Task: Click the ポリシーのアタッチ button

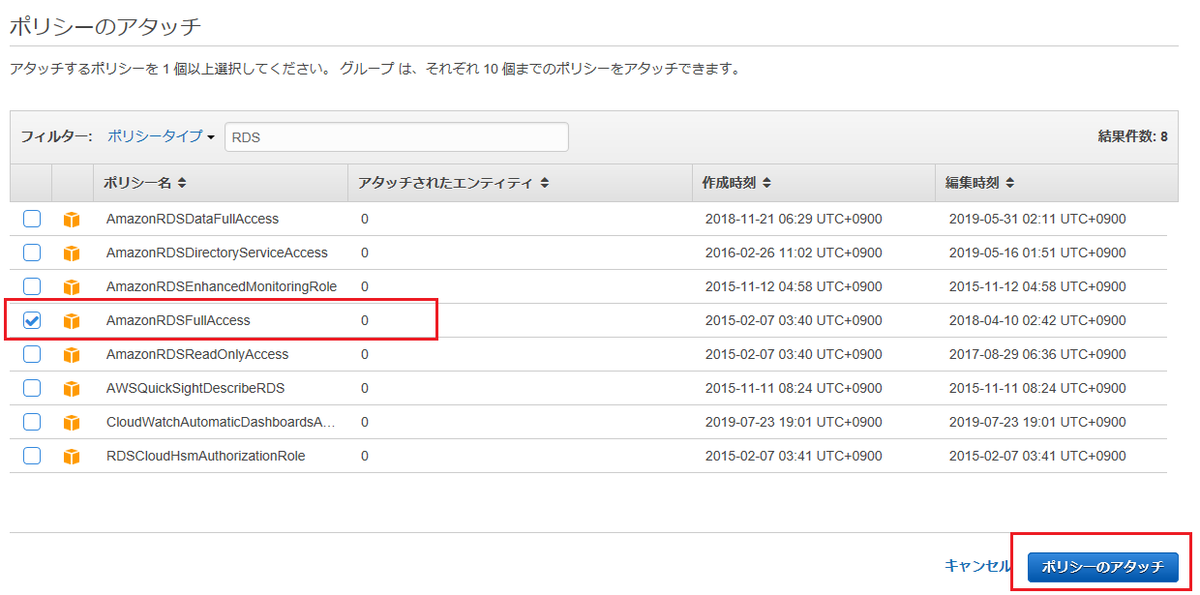Action: coord(1103,567)
